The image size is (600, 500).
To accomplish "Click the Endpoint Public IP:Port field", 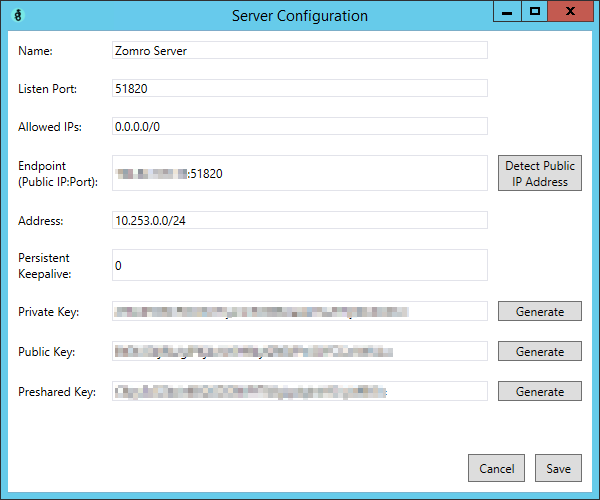I will click(x=300, y=173).
